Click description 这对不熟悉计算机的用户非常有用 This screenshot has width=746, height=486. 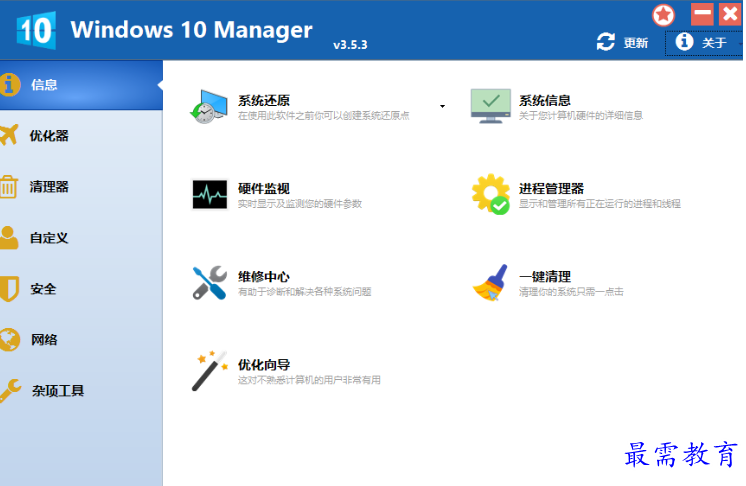(309, 380)
